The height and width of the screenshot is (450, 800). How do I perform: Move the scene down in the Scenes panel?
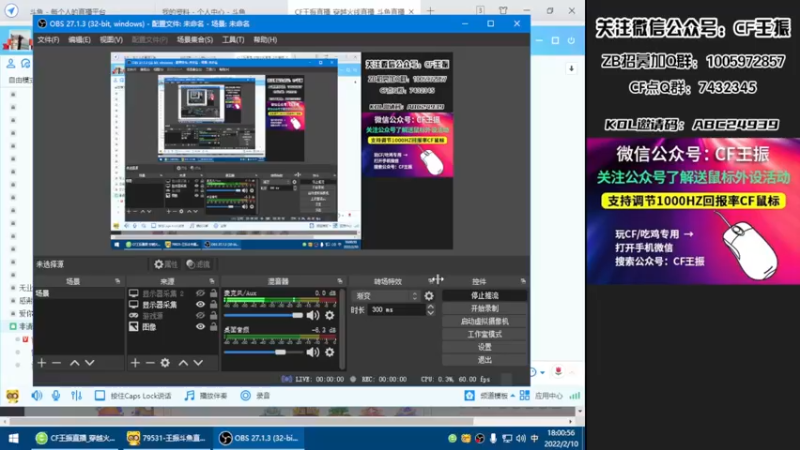coord(90,363)
